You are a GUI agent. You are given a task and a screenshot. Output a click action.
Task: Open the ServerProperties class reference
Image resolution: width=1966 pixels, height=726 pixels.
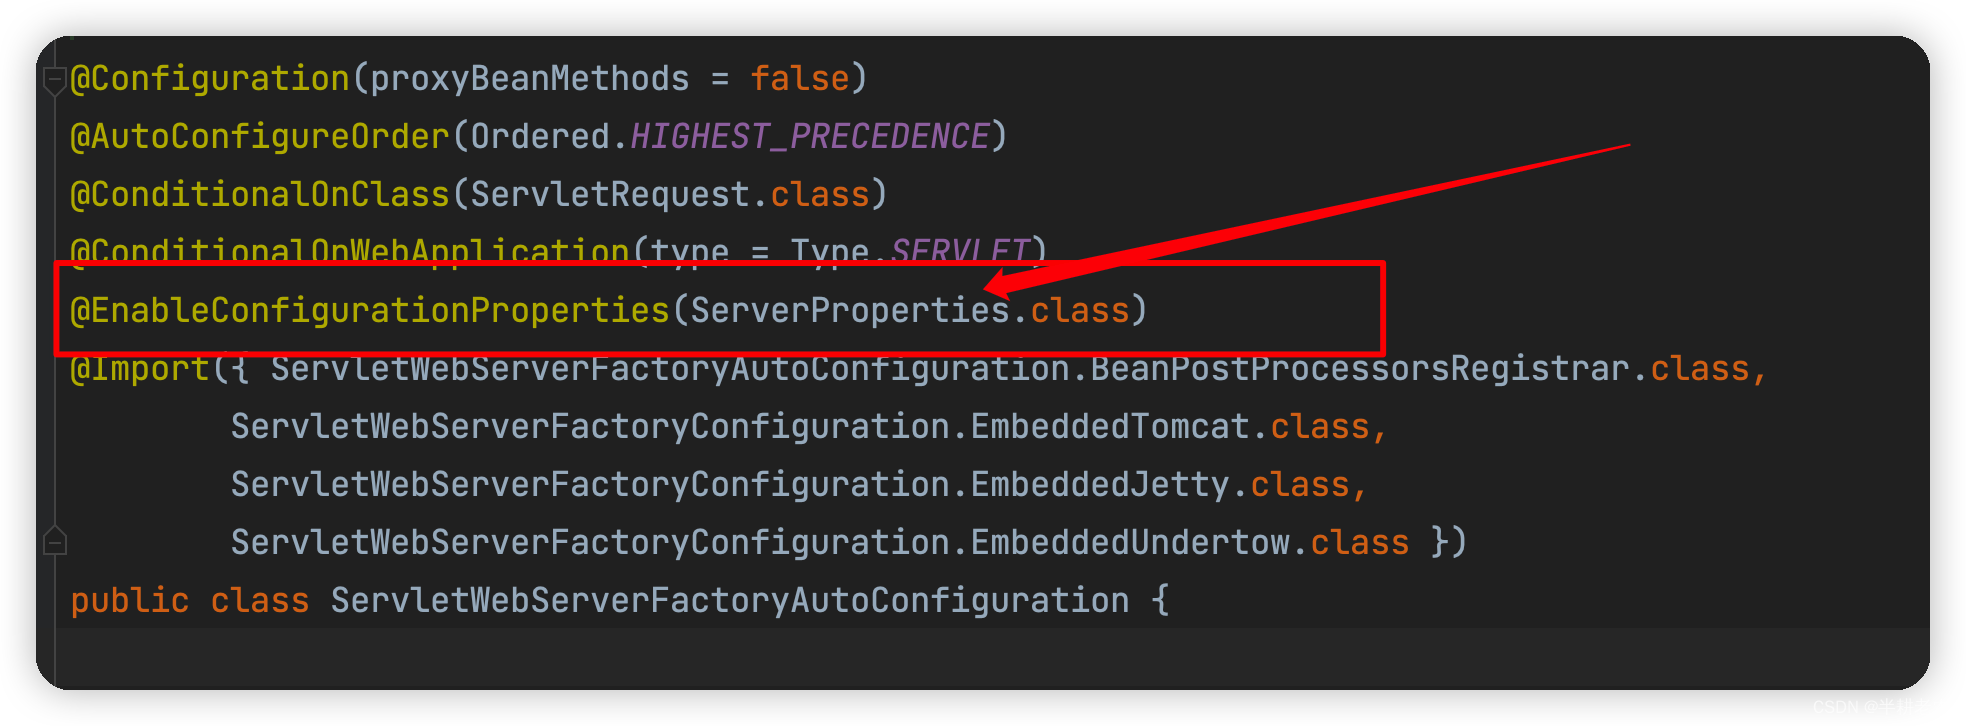pyautogui.click(x=850, y=310)
